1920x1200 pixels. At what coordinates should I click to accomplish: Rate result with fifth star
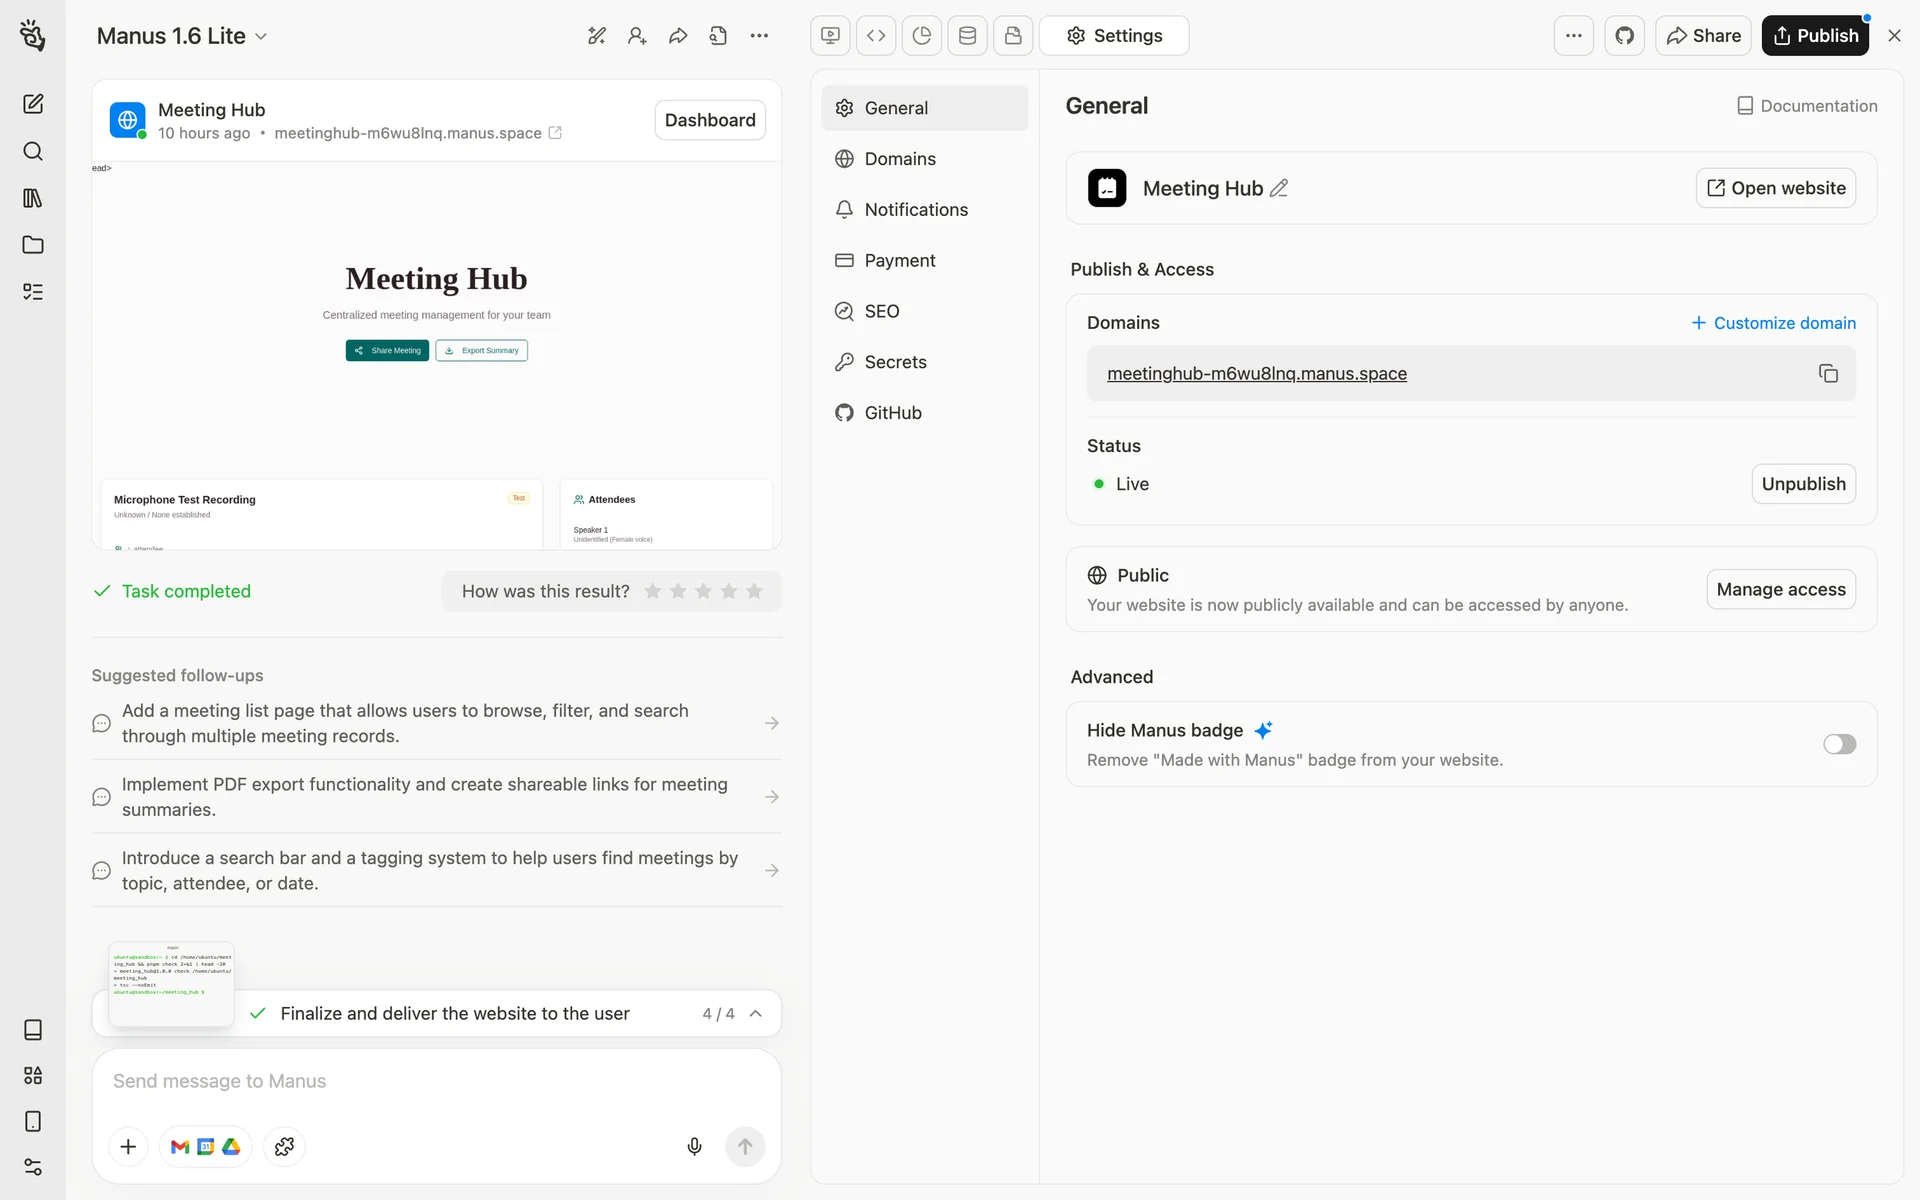(x=754, y=591)
